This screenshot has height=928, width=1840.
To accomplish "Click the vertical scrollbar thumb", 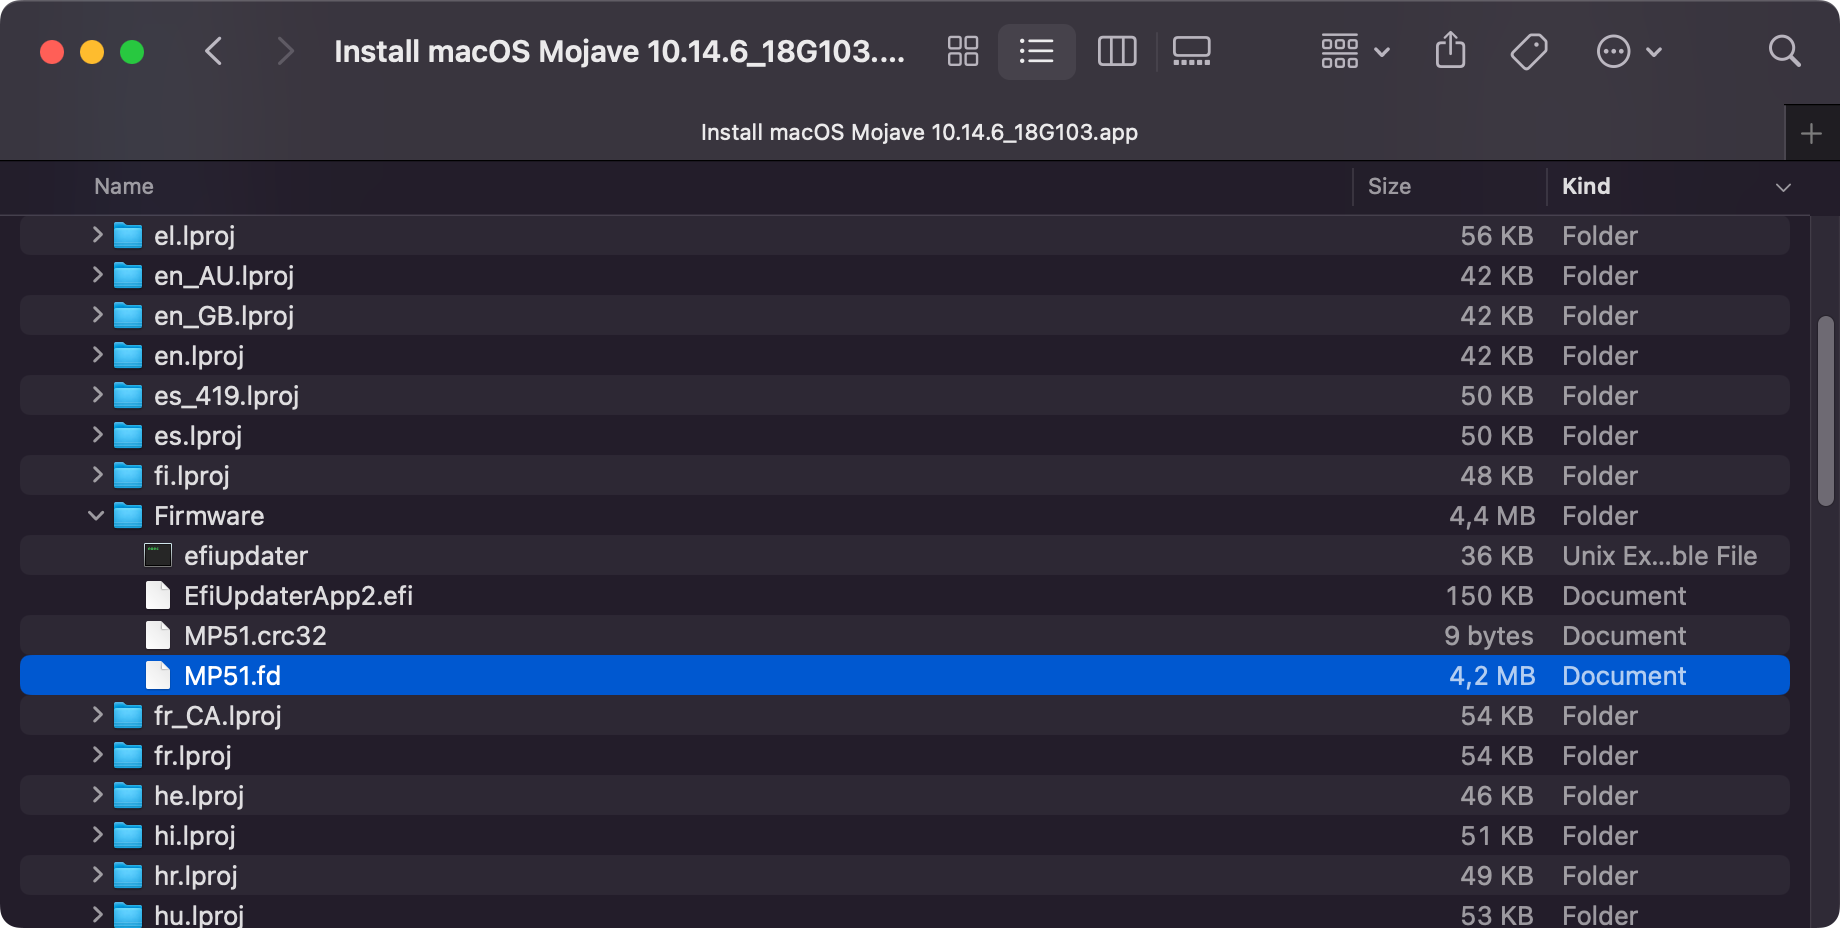I will (x=1826, y=411).
